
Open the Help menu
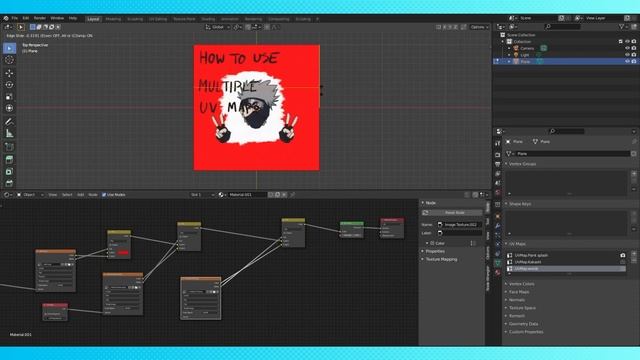point(73,18)
